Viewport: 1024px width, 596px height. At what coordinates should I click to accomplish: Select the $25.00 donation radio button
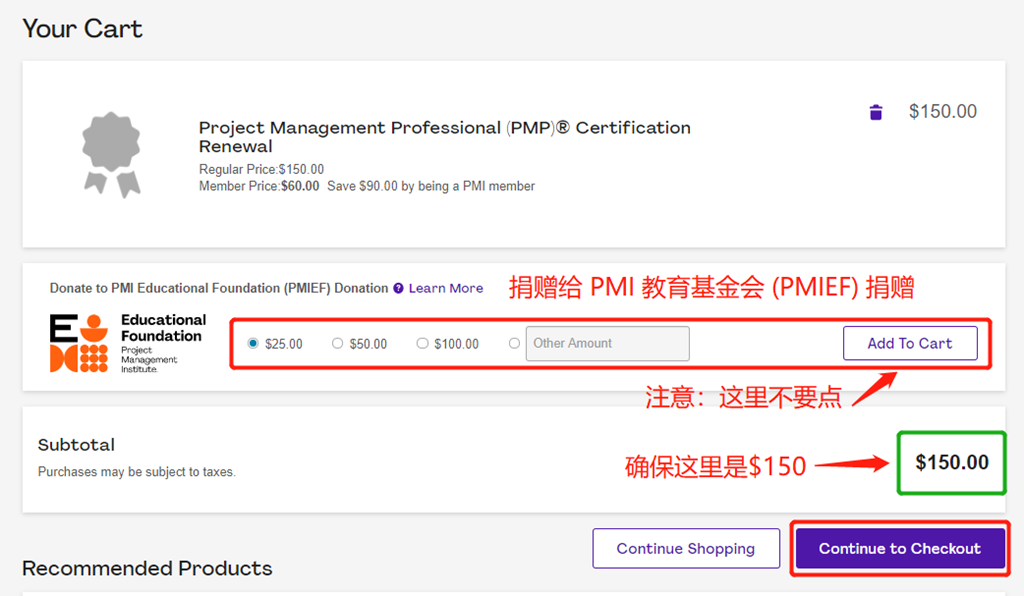point(253,343)
